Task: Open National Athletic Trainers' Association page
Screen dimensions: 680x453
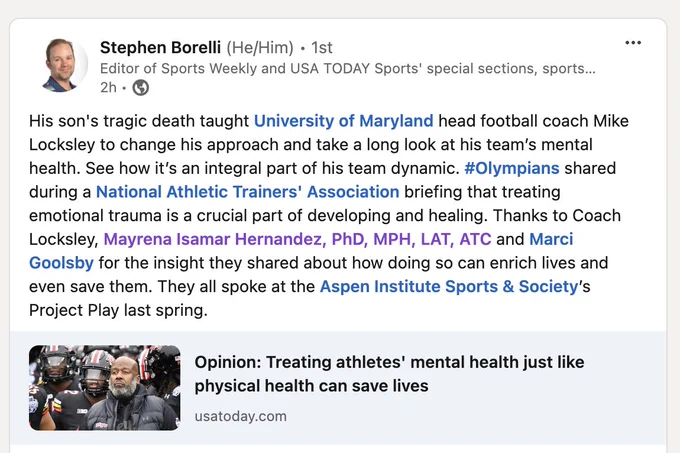Action: 248,192
